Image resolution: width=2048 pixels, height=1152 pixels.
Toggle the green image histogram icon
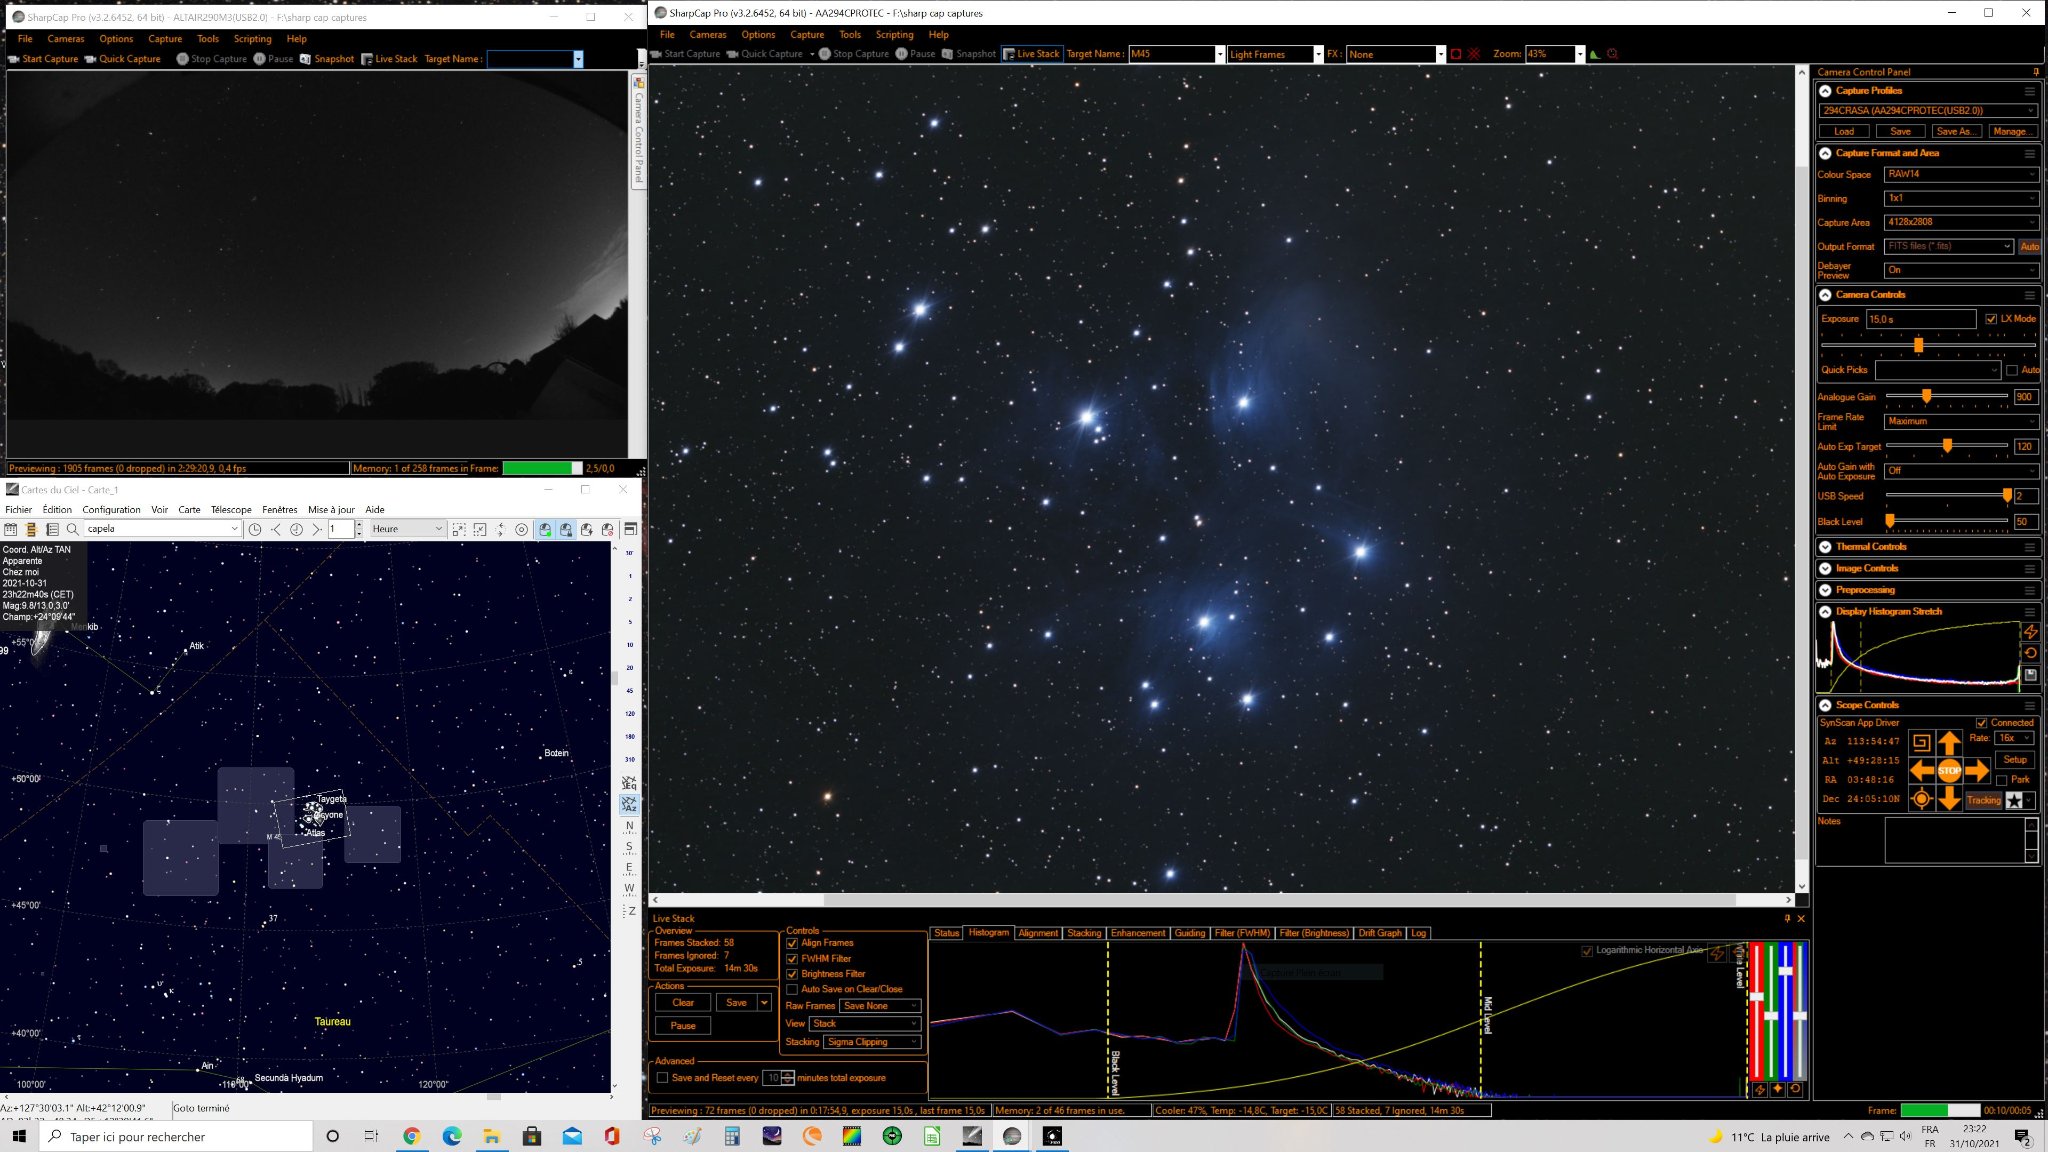pos(1595,54)
